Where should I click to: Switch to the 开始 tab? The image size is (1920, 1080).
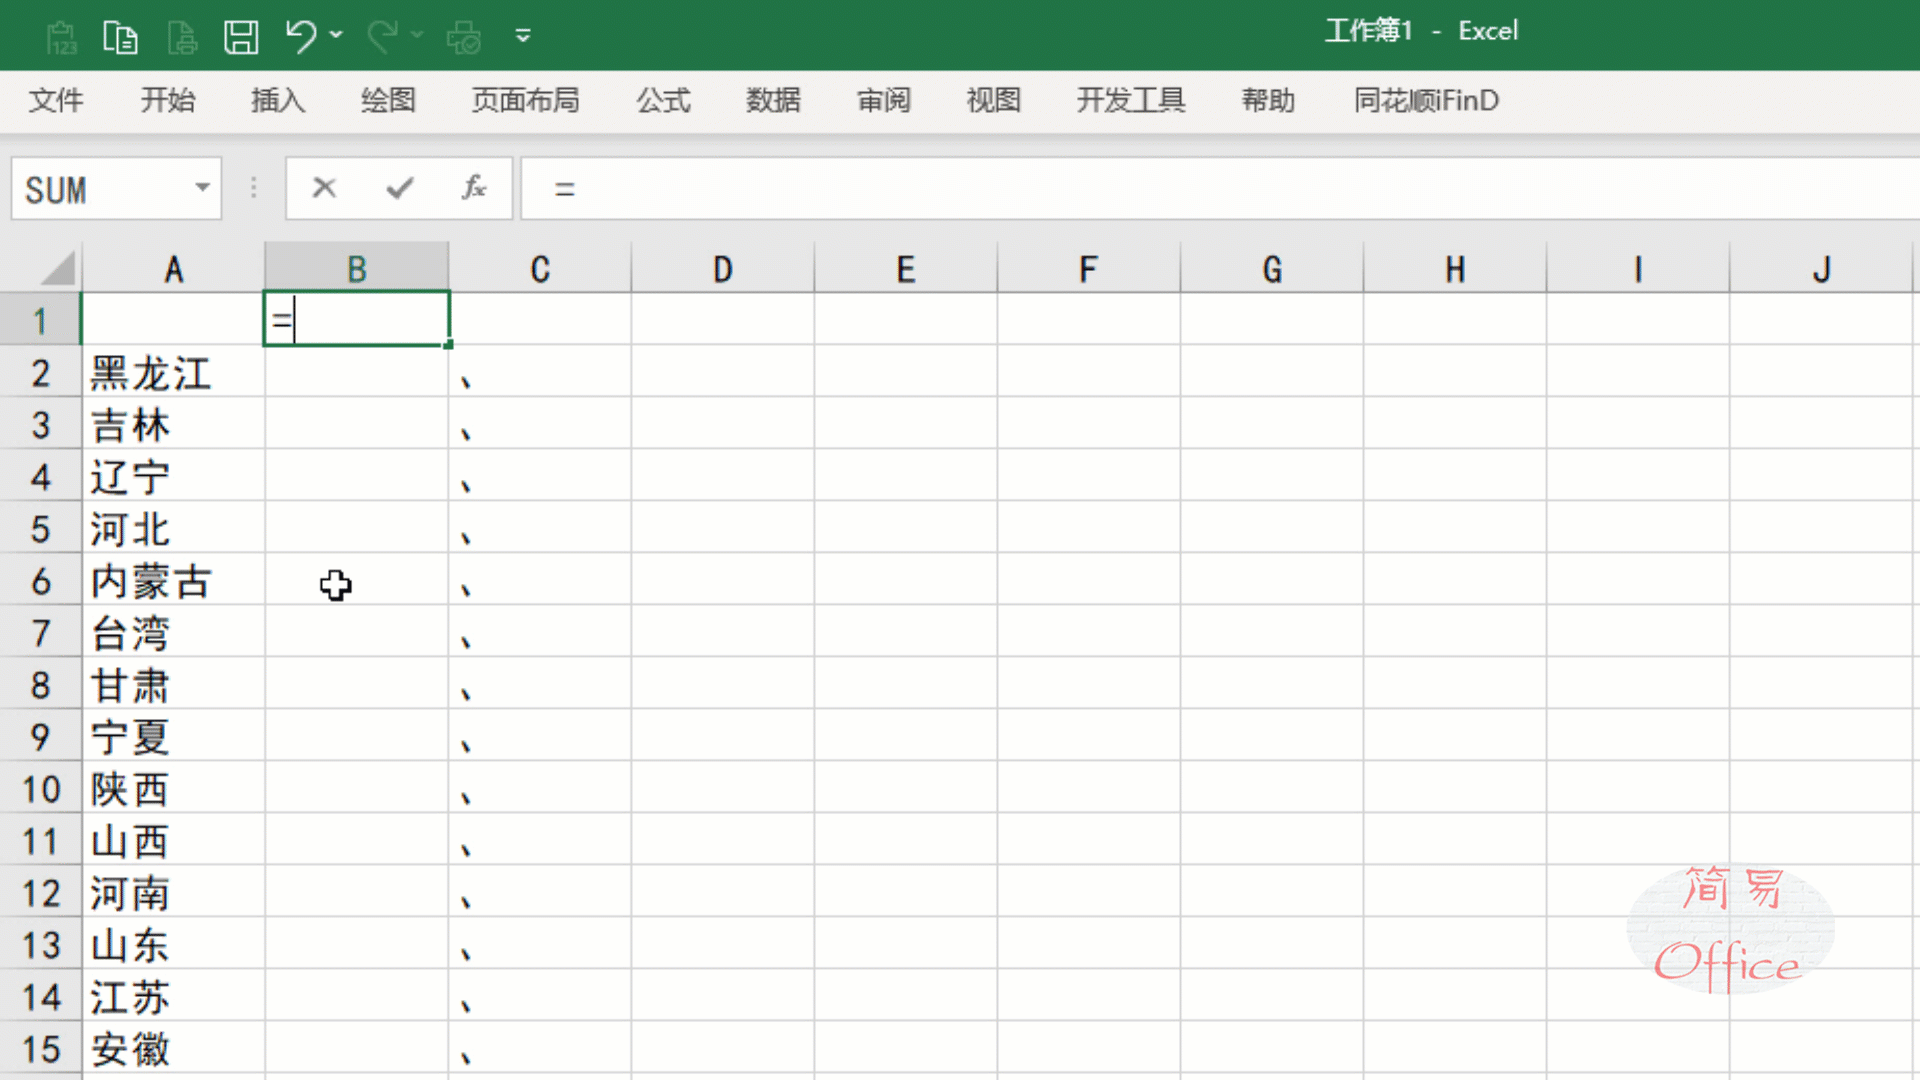(x=168, y=100)
